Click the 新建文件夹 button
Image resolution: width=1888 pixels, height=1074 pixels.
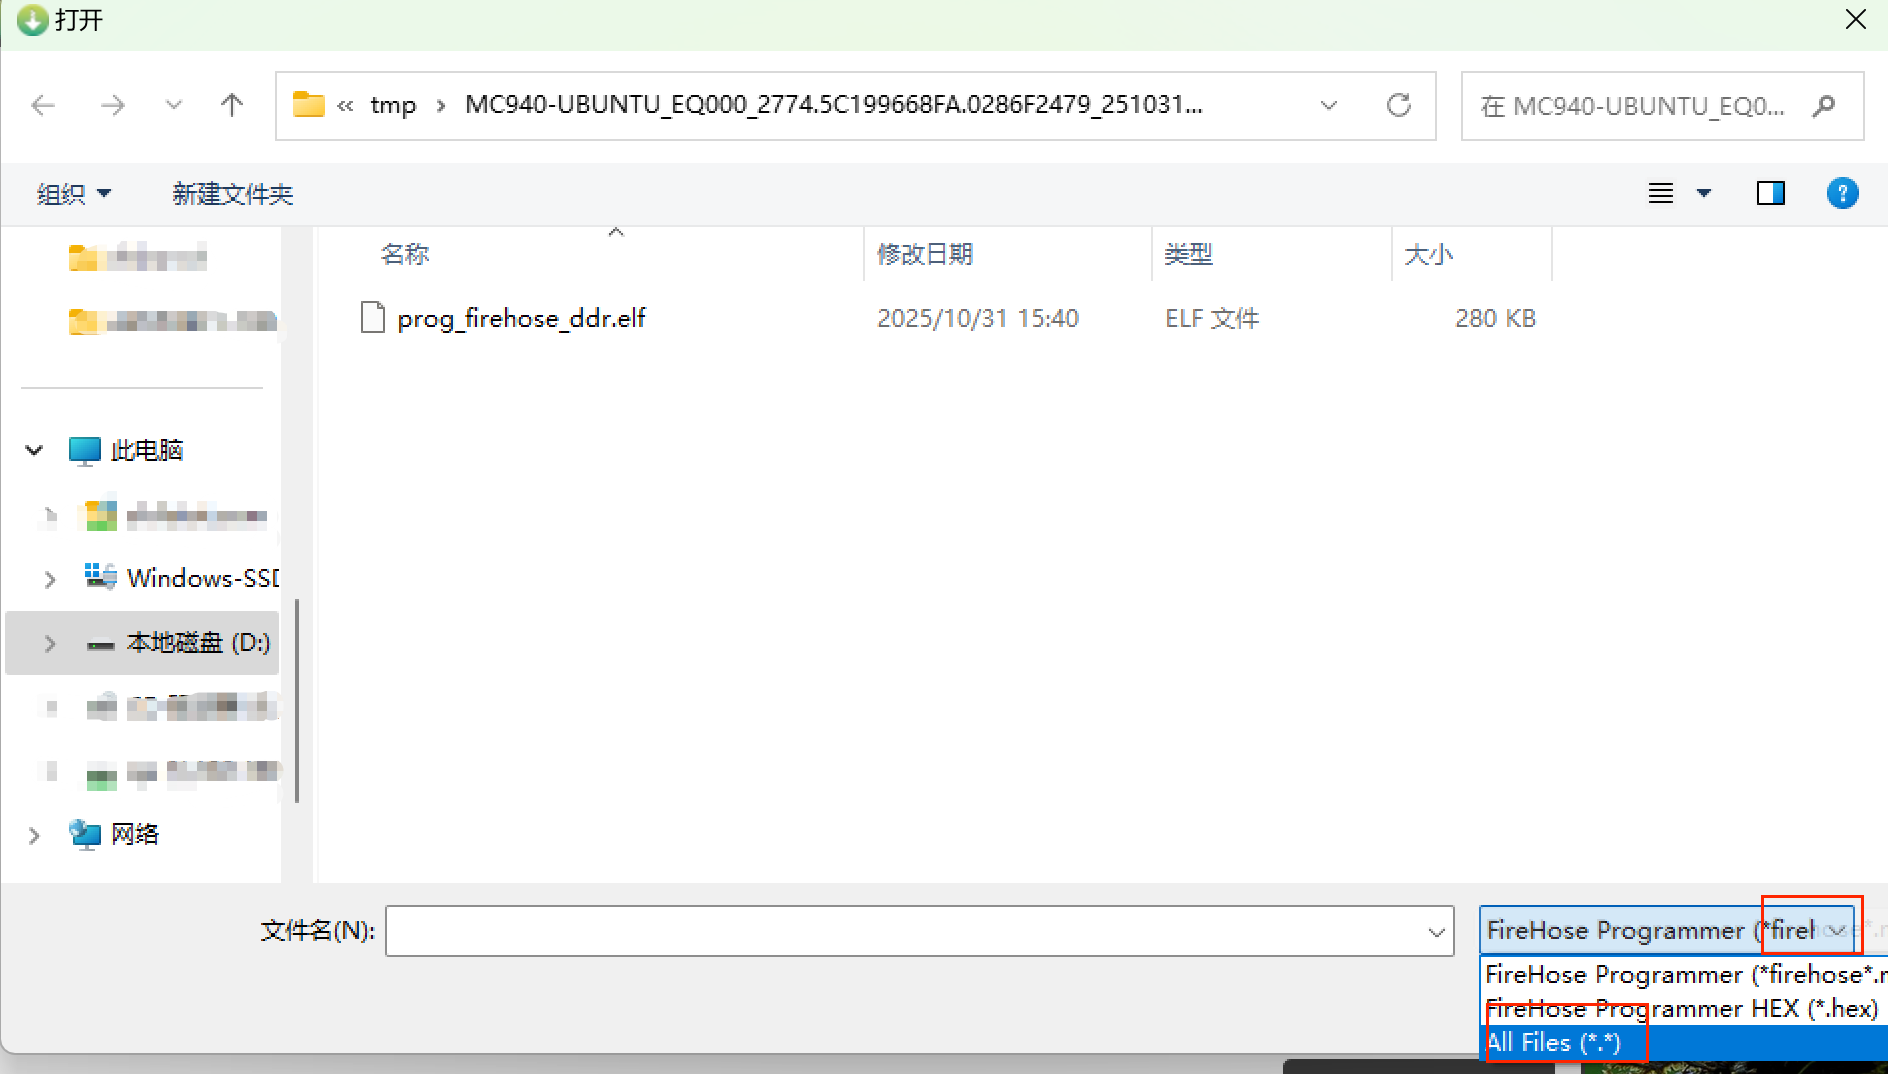pos(233,193)
